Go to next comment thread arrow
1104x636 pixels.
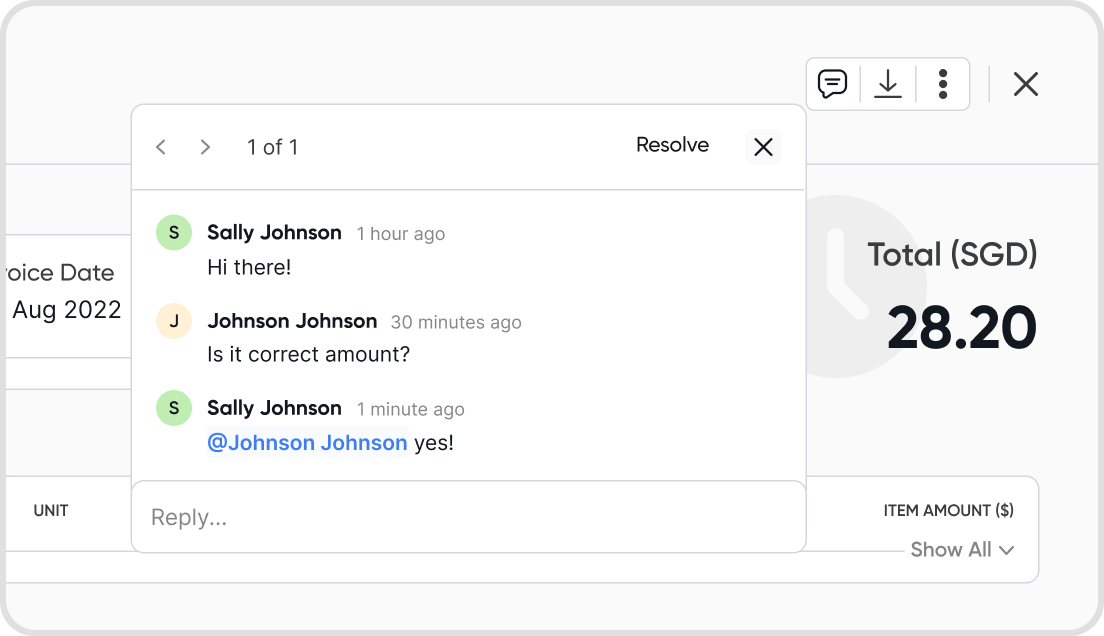click(205, 147)
